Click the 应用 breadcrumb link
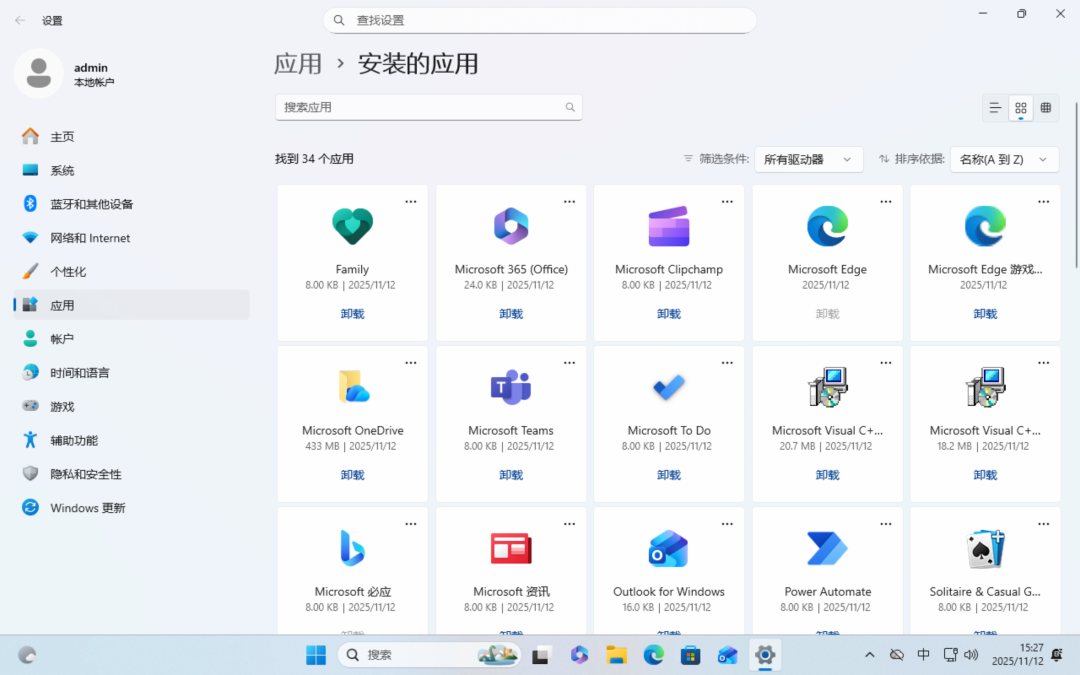 pos(298,64)
